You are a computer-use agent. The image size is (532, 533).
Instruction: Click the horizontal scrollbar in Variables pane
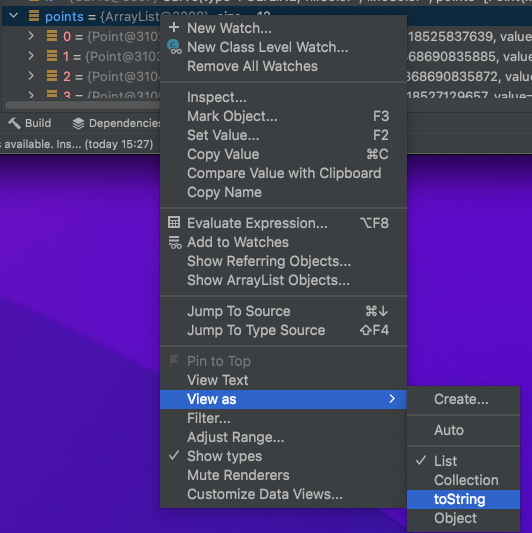click(83, 105)
